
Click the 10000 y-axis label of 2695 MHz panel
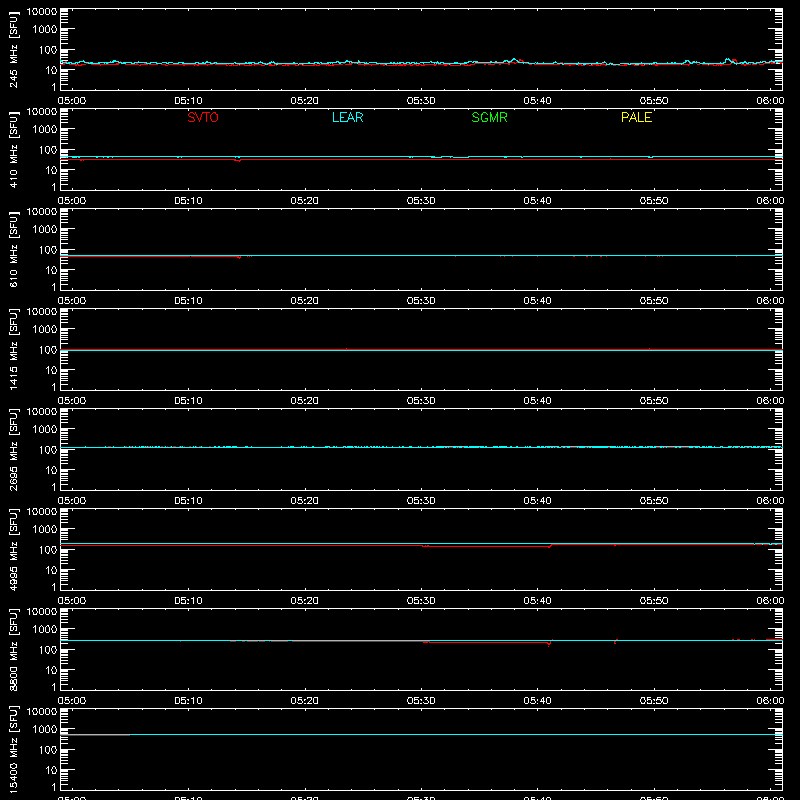coord(42,412)
